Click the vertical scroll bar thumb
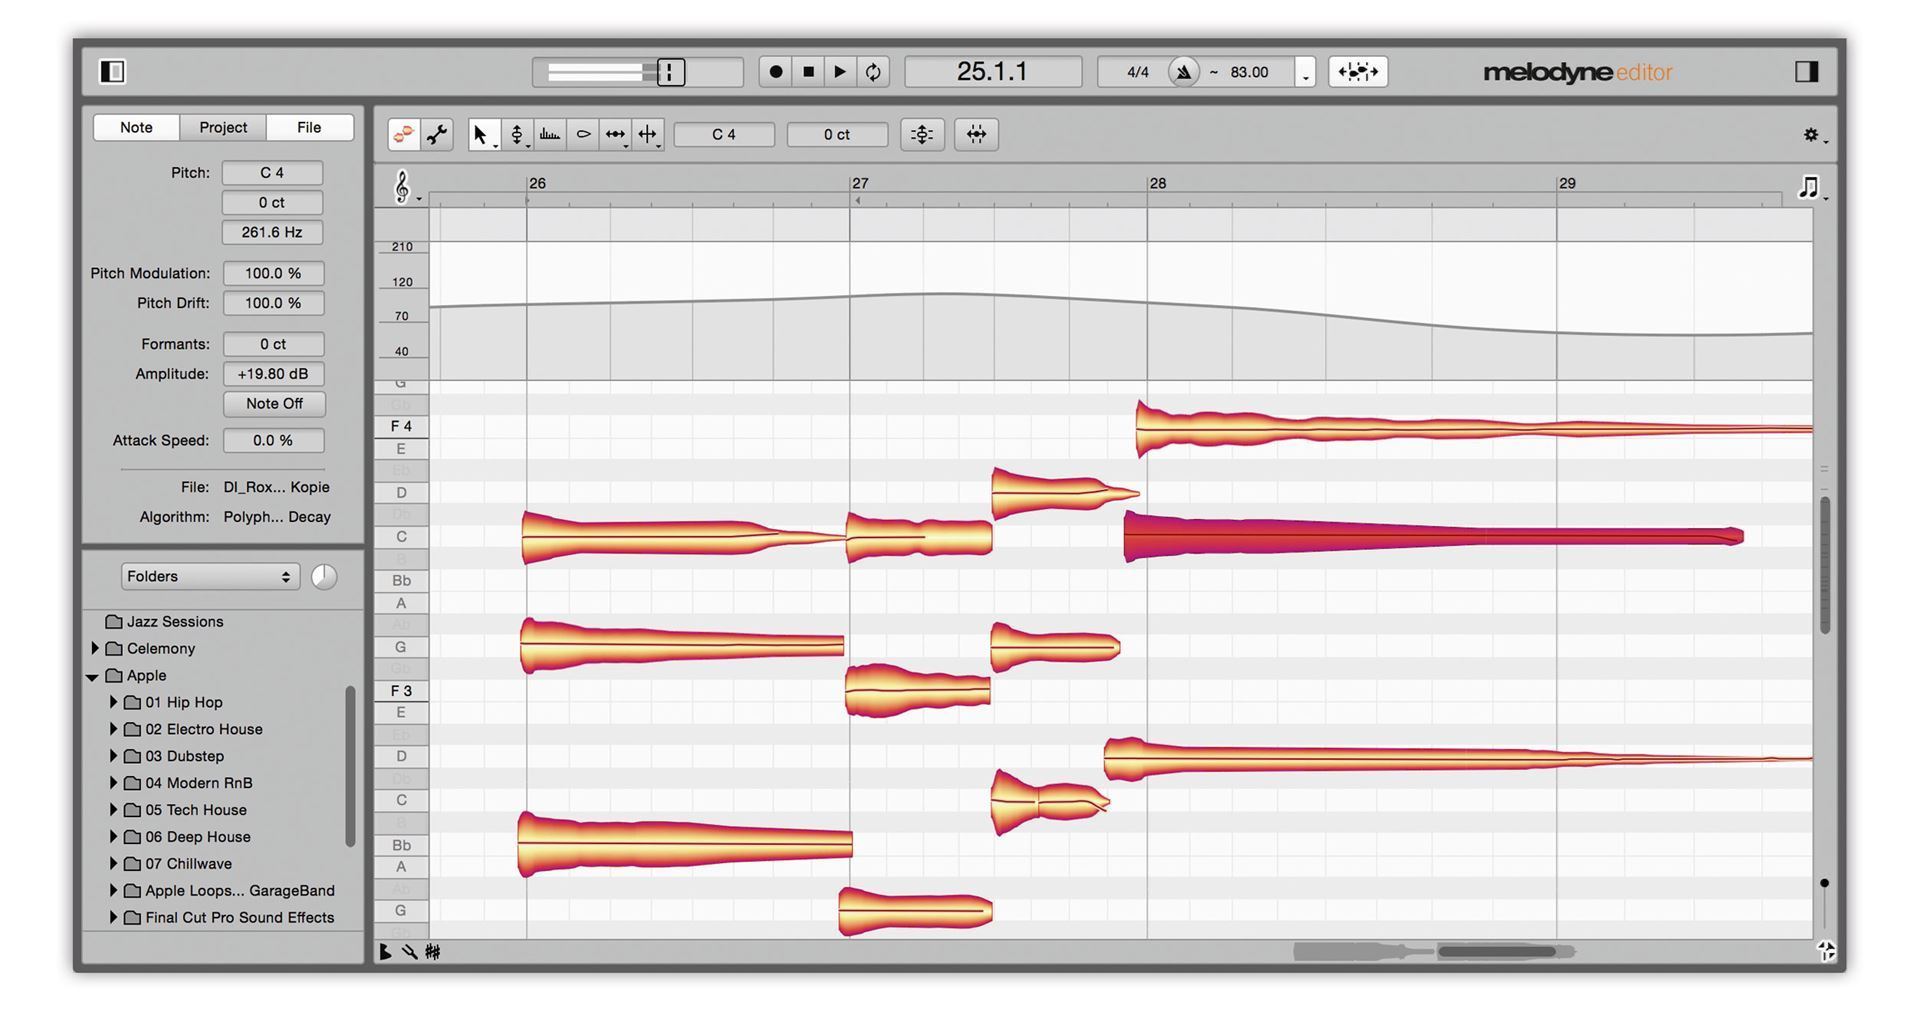Image resolution: width=1920 pixels, height=1012 pixels. [x=1824, y=565]
